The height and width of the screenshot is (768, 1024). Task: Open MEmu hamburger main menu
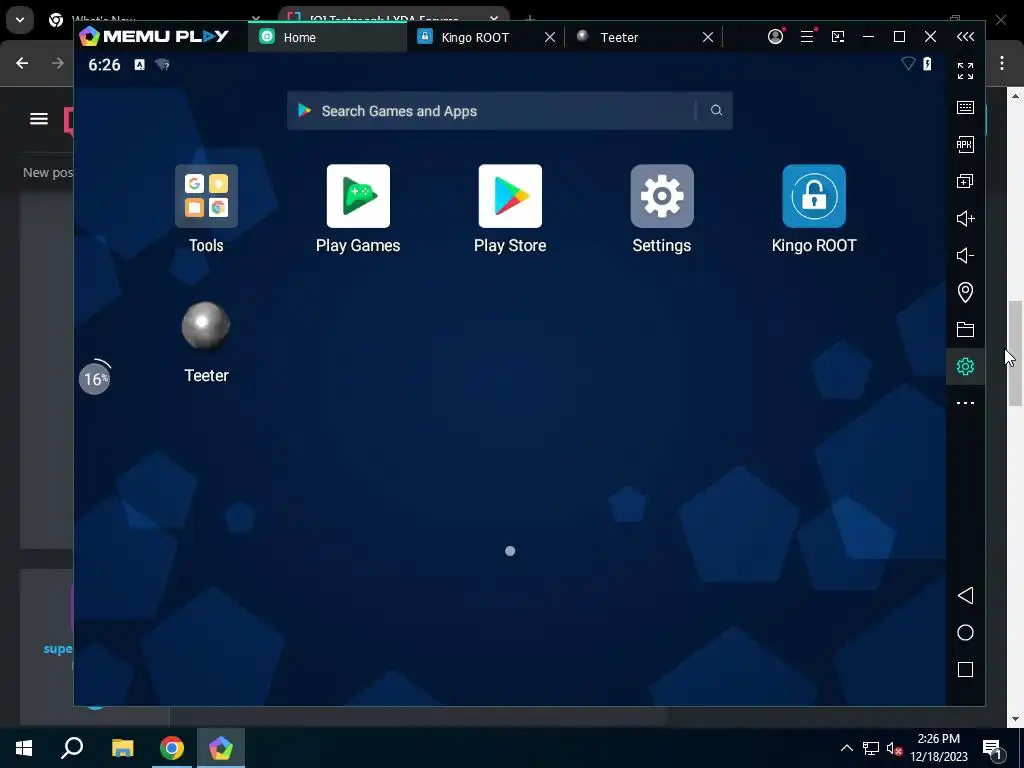pos(807,37)
